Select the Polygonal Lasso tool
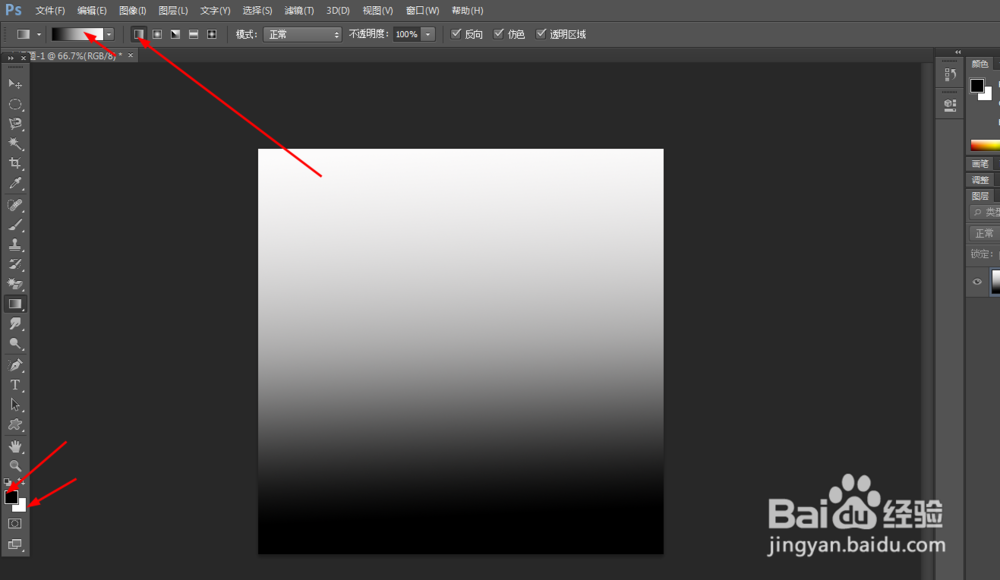1000x580 pixels. (x=15, y=124)
